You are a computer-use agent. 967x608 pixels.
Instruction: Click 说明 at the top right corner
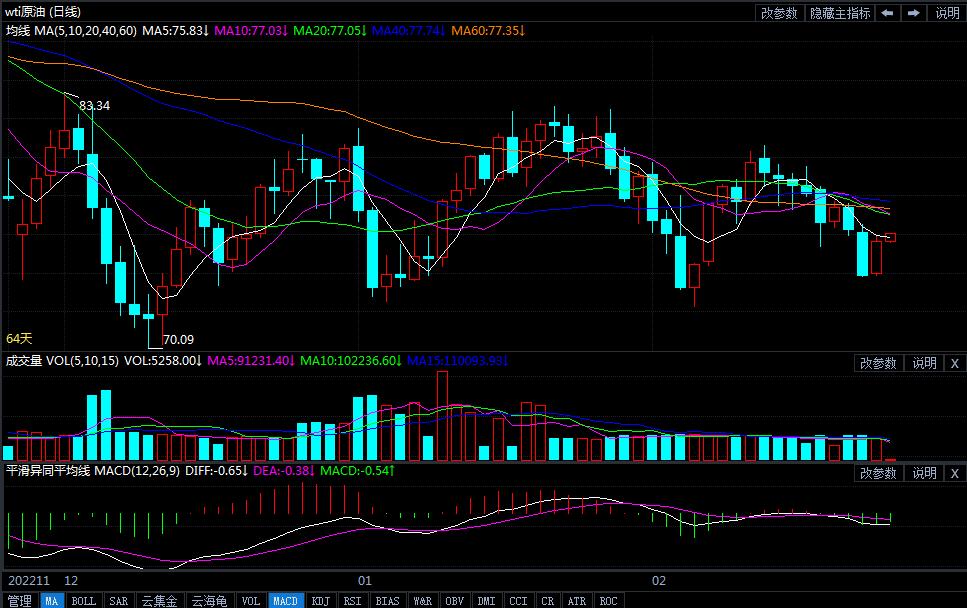(947, 13)
